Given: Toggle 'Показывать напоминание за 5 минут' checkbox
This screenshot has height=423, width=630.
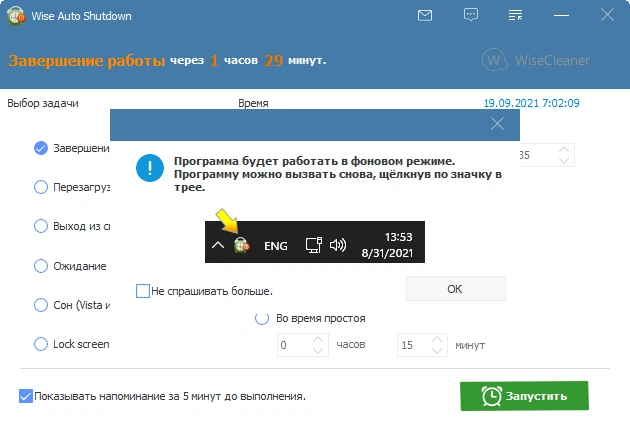Looking at the screenshot, I should pos(26,396).
